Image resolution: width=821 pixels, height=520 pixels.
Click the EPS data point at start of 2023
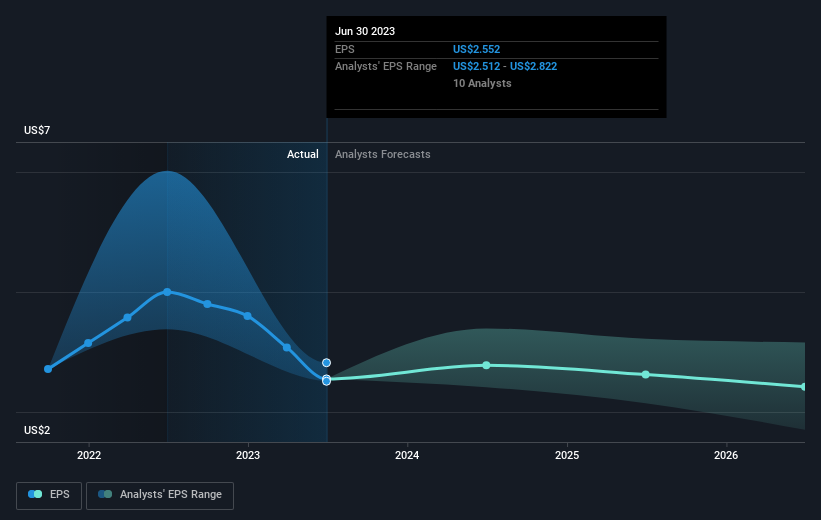click(247, 316)
